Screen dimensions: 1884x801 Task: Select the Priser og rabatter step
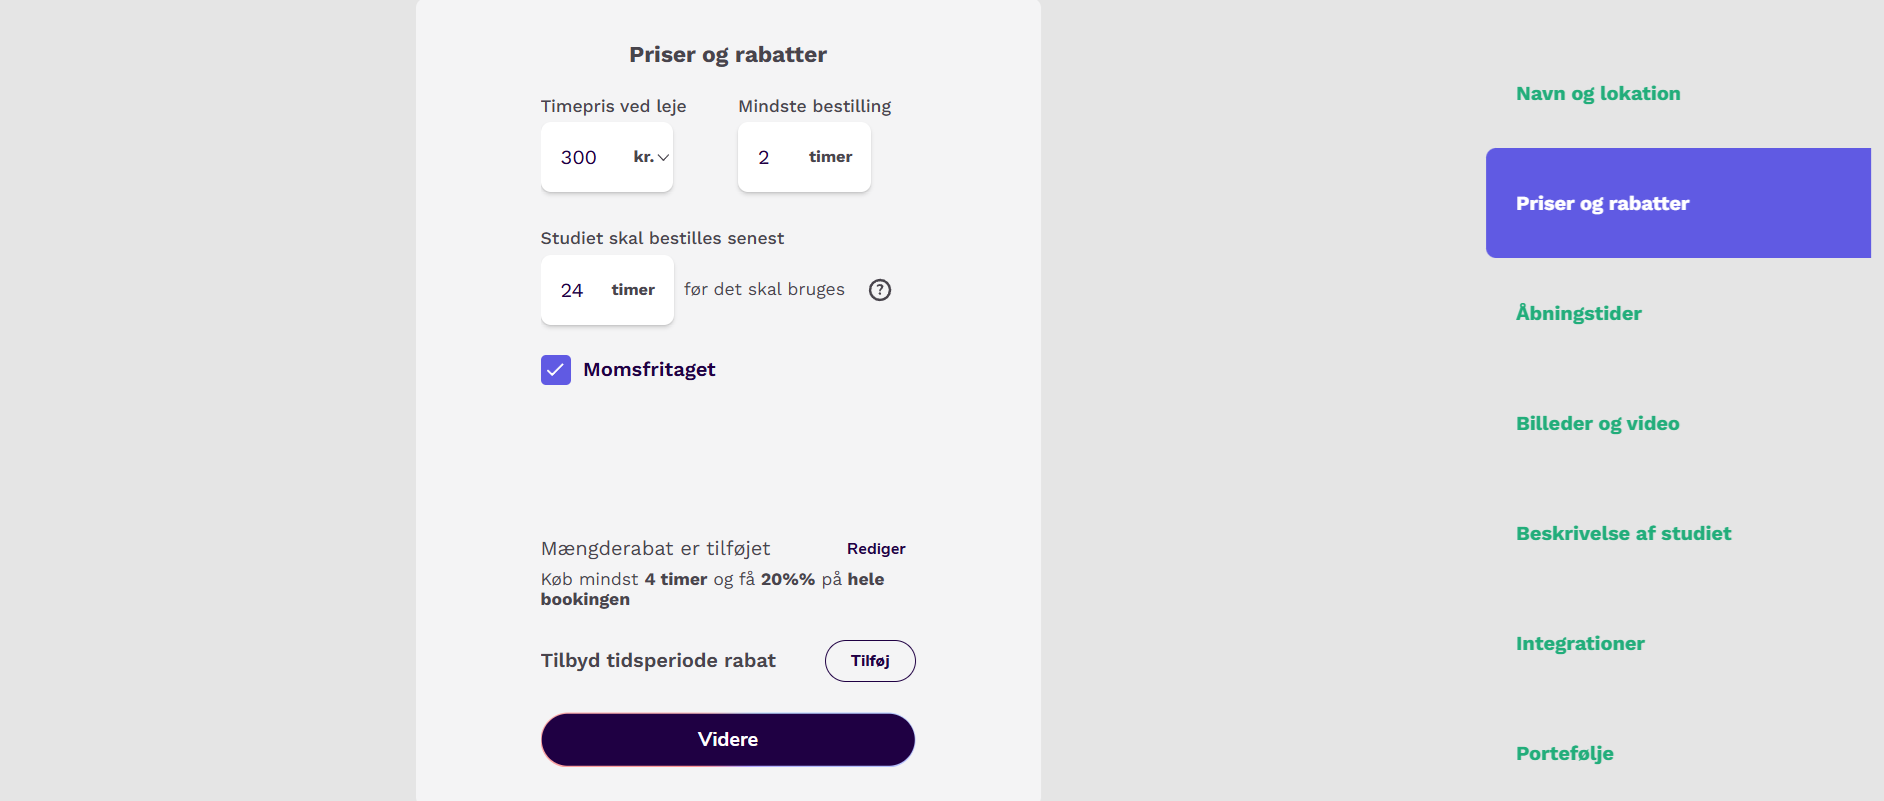pyautogui.click(x=1678, y=203)
